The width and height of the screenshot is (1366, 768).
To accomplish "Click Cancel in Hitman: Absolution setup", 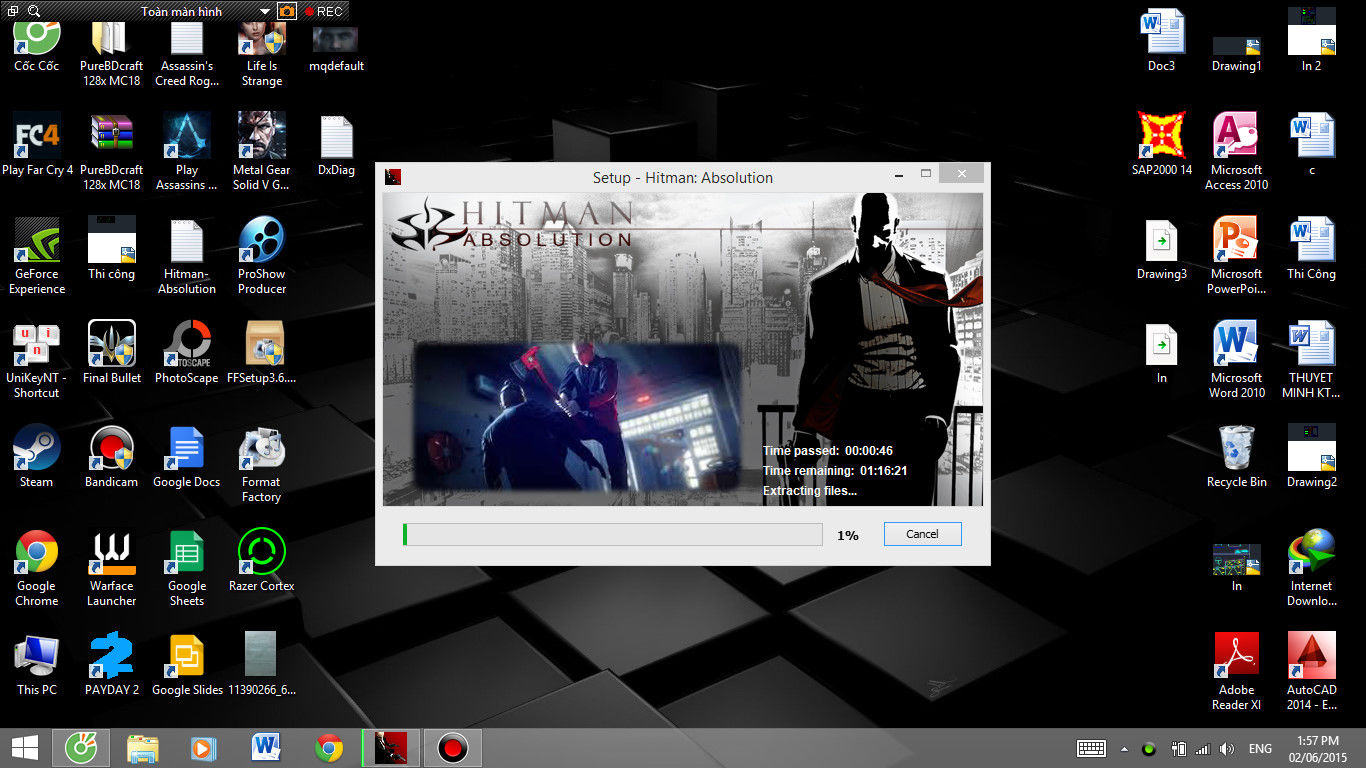I will (922, 534).
